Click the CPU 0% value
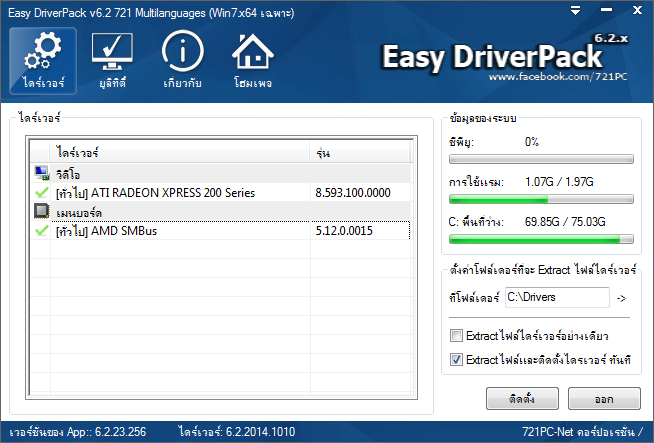 (x=532, y=142)
